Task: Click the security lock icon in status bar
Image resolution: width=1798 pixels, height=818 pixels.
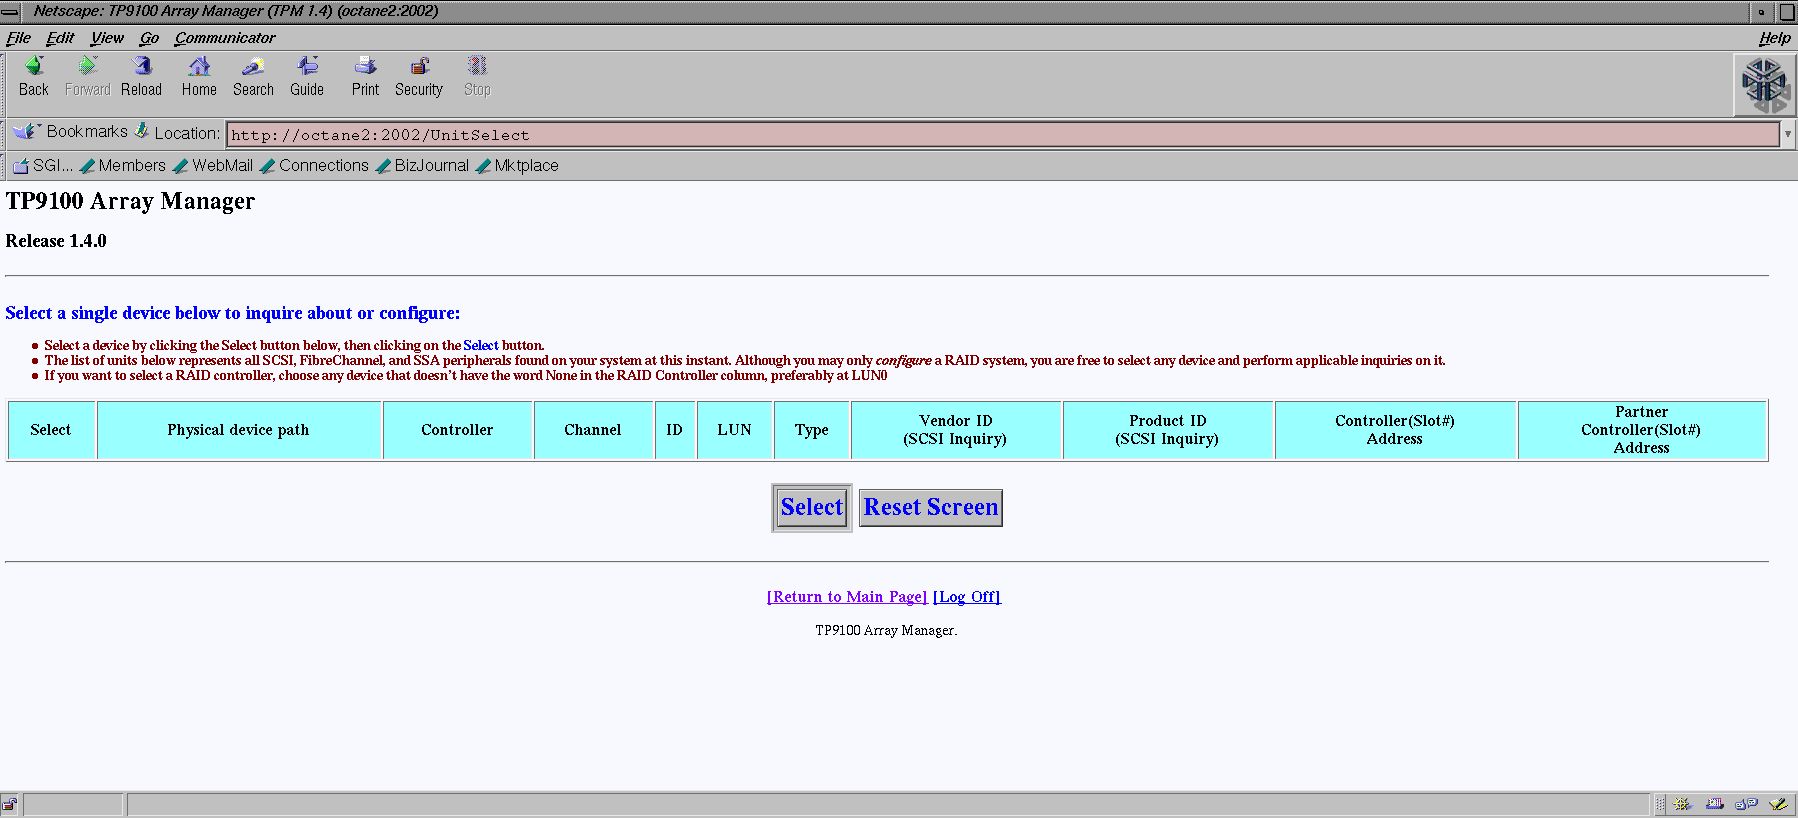Action: 10,804
